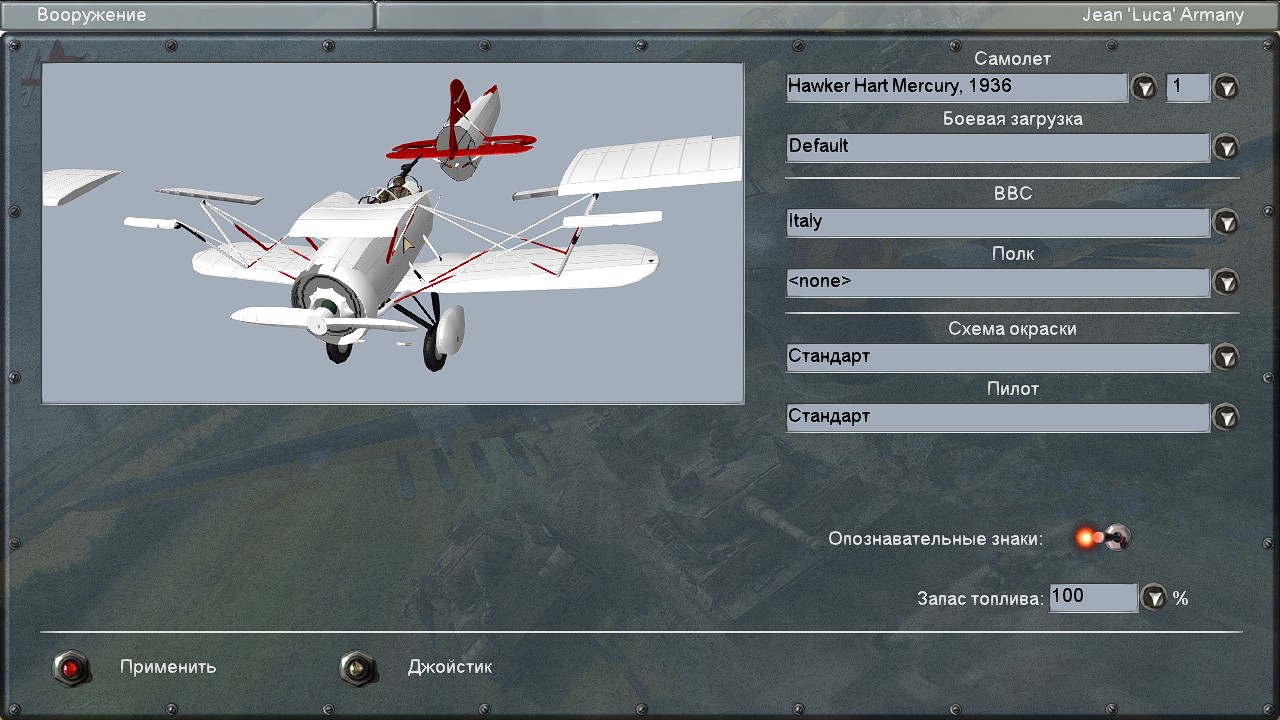Click the Italy air force field

(998, 222)
